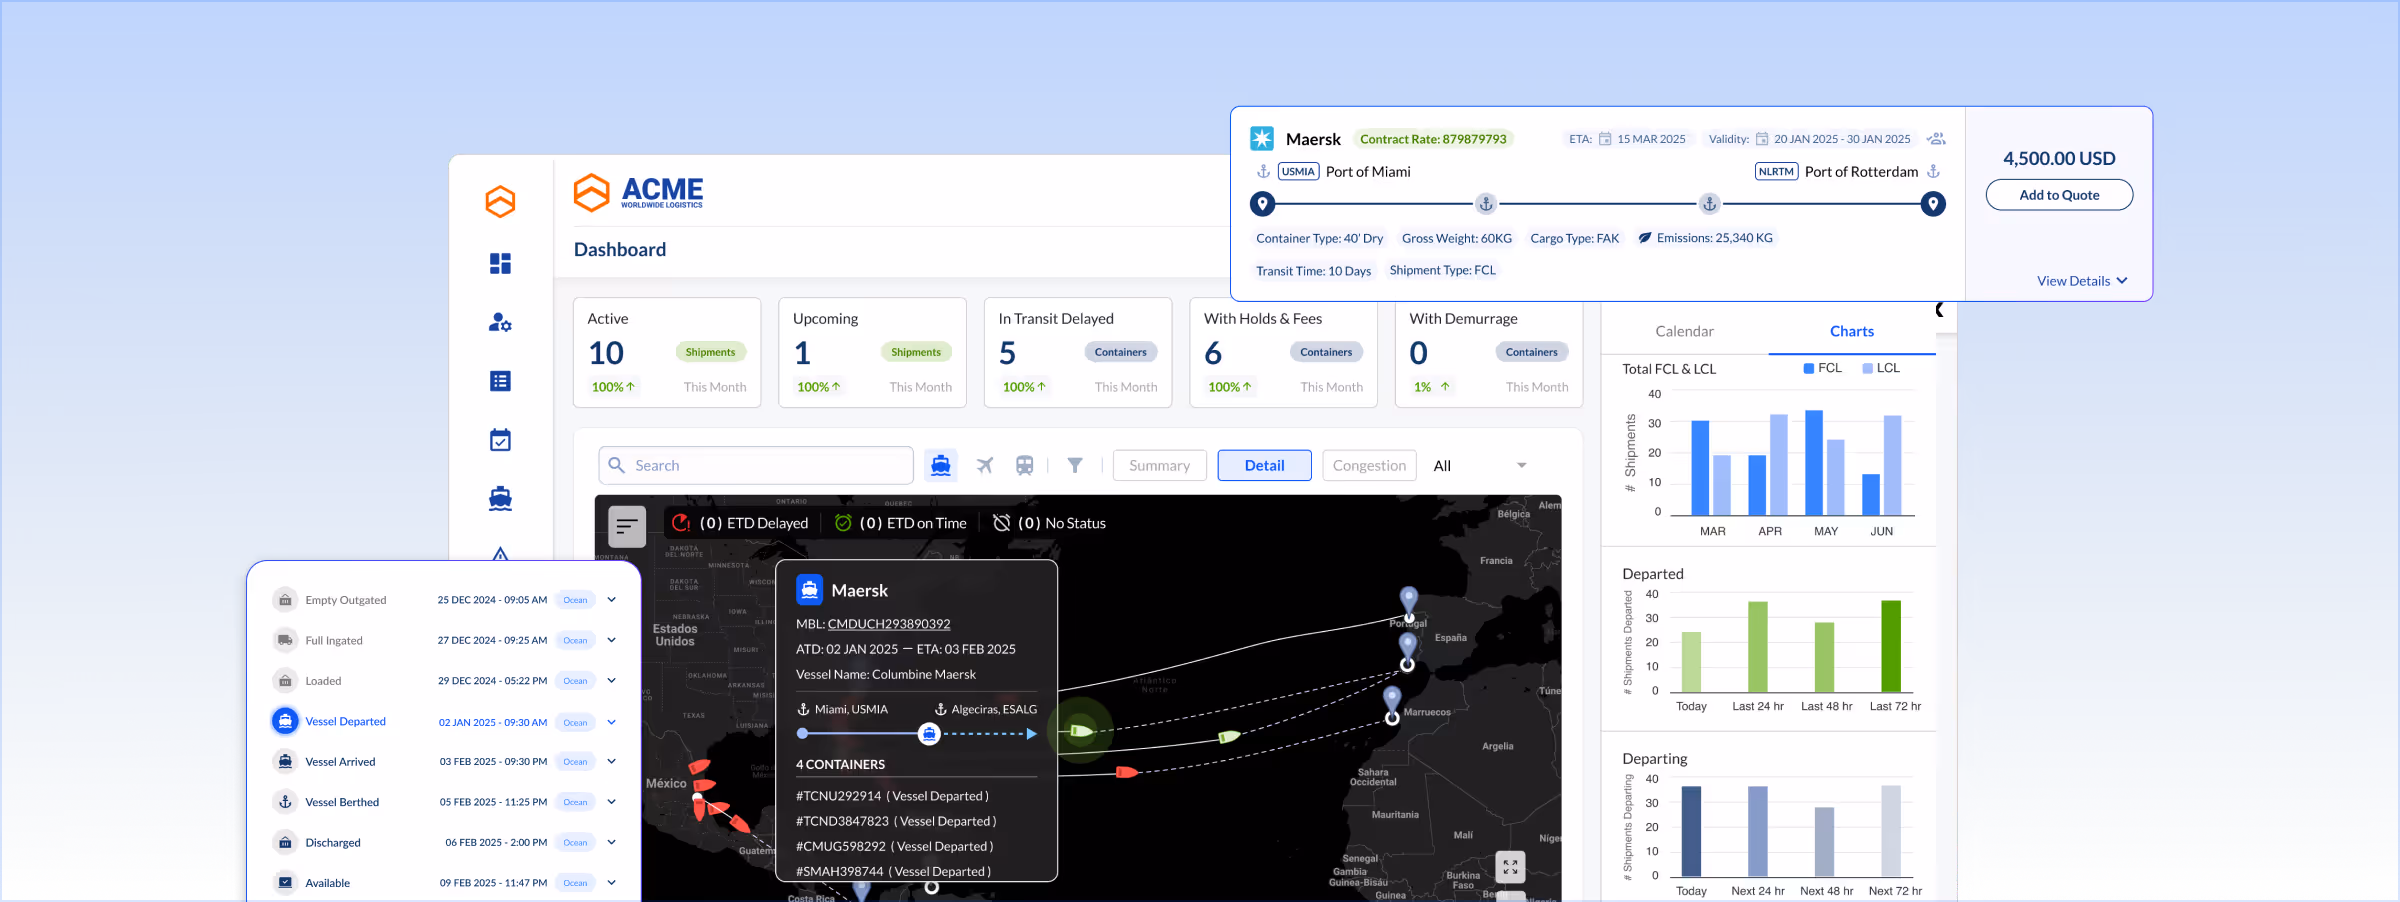Image resolution: width=2400 pixels, height=902 pixels.
Task: Open the dashboard grid icon in the sidebar
Action: coord(500,263)
